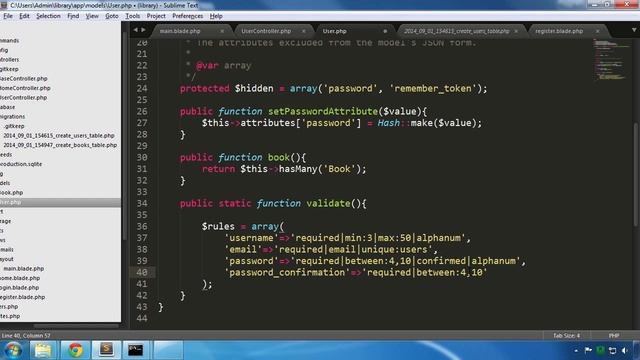The height and width of the screenshot is (360, 640).
Task: Open the Tools menu
Action: click(132, 16)
